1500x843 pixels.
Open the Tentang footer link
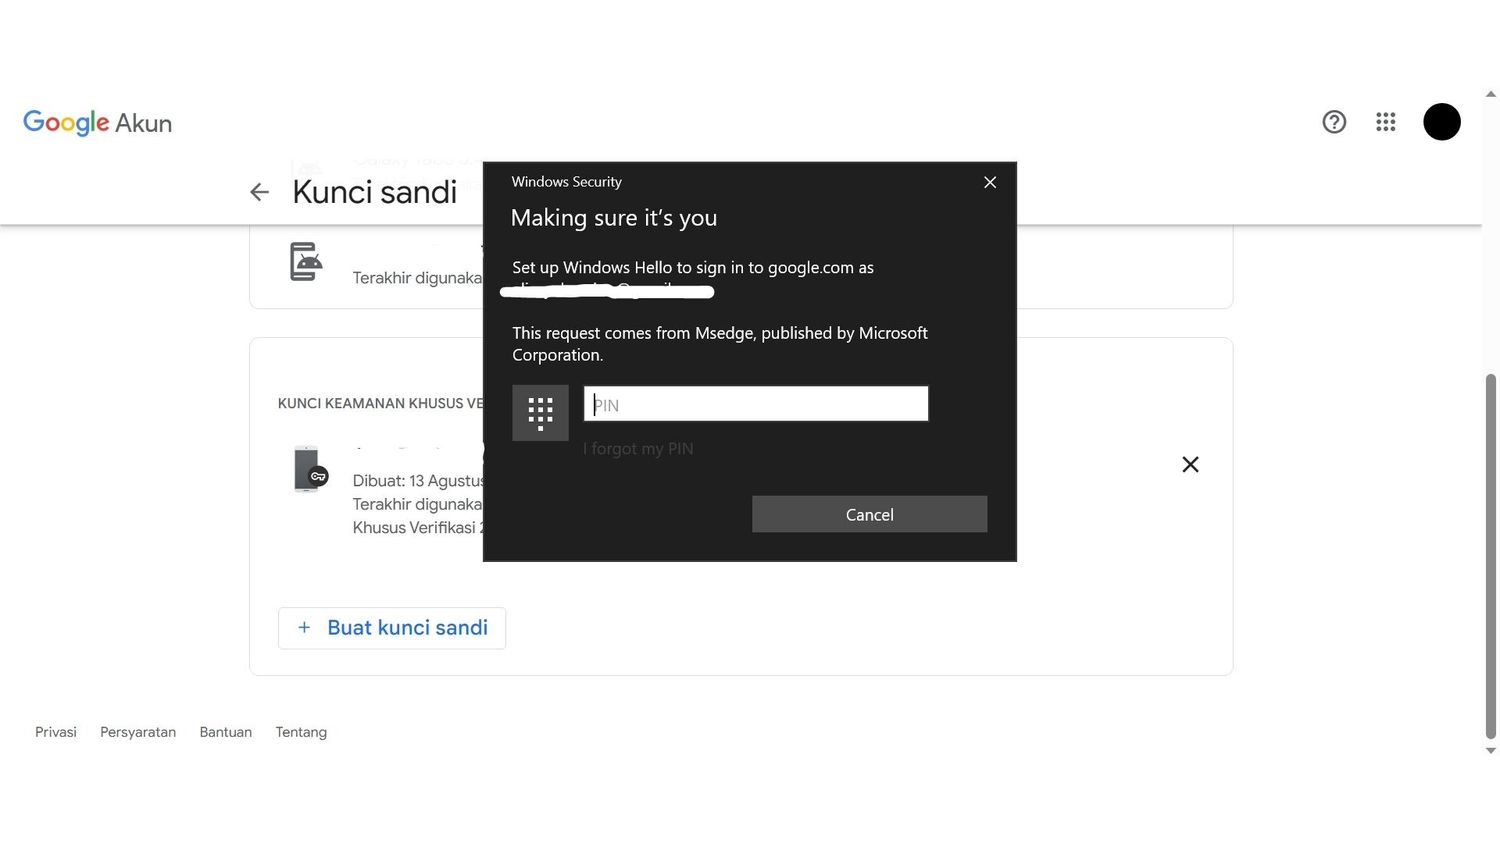tap(301, 732)
